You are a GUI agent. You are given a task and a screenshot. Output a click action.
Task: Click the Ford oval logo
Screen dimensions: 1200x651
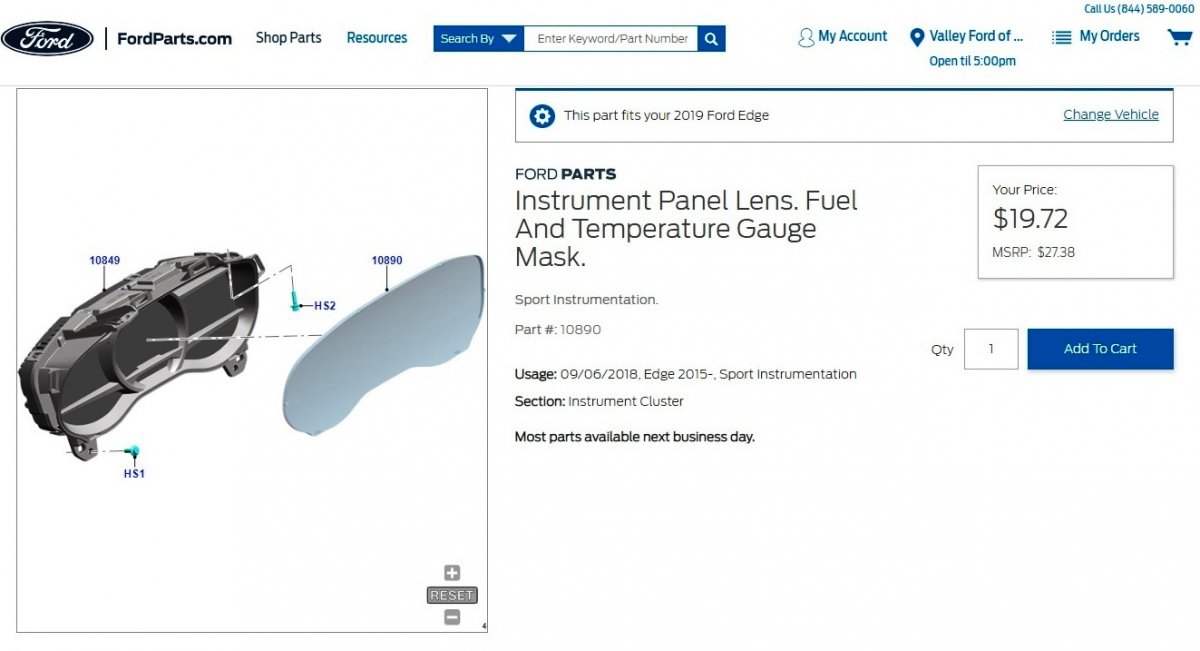(47, 39)
